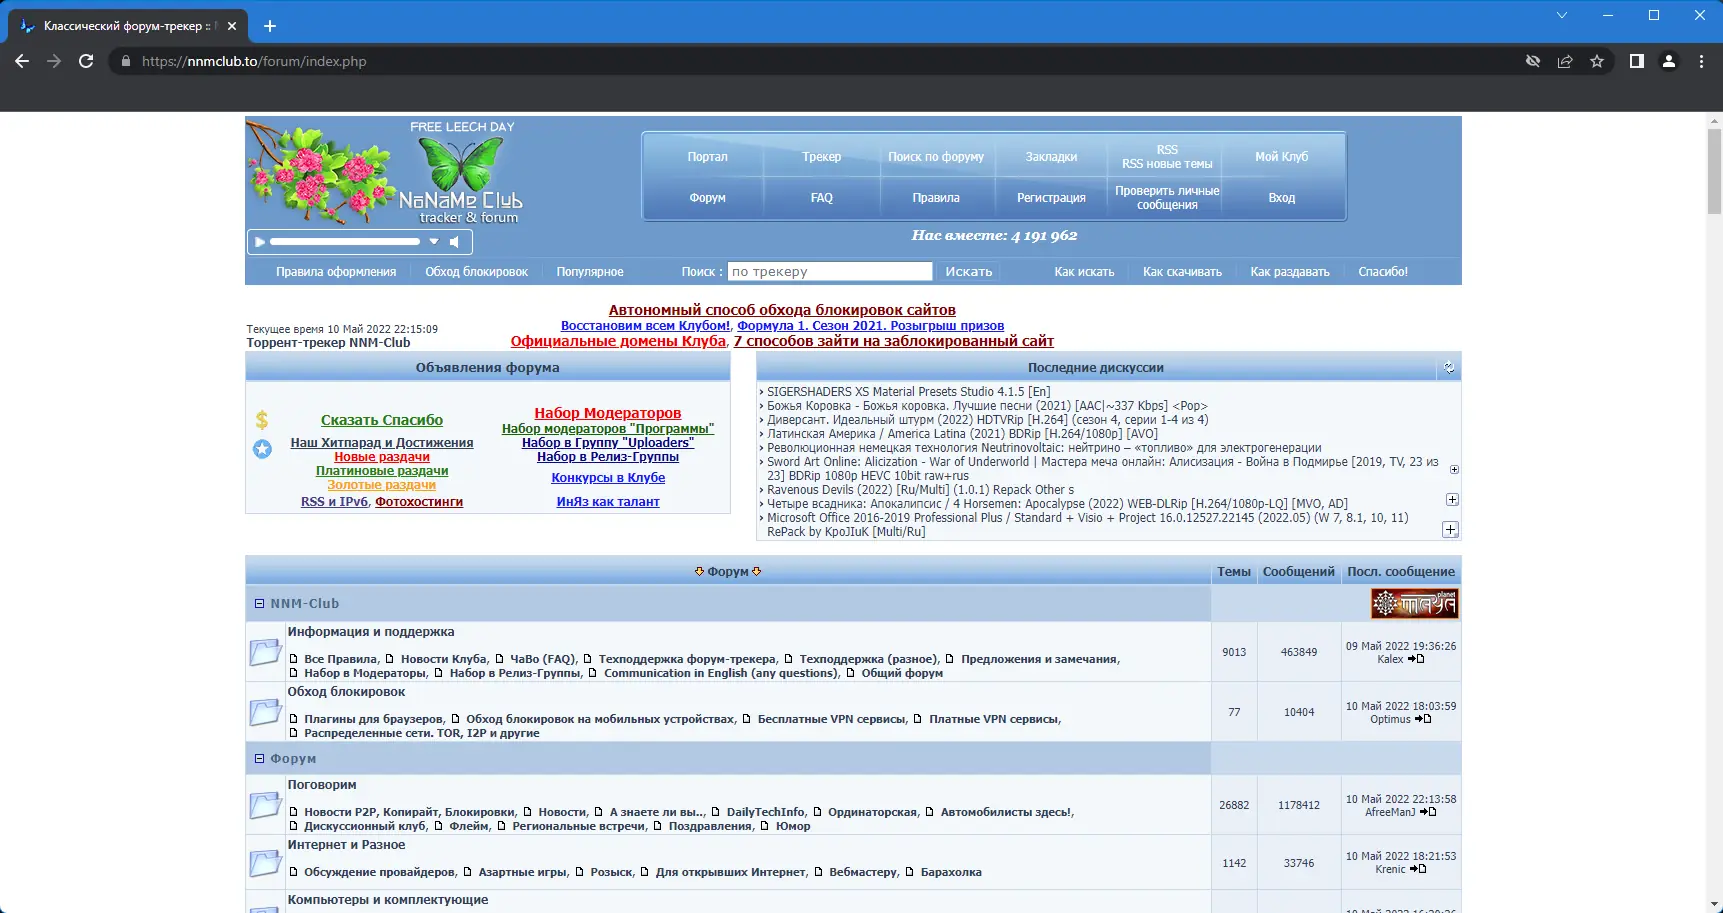Go to last post by AfreeManJ
The width and height of the screenshot is (1723, 913).
(1428, 812)
